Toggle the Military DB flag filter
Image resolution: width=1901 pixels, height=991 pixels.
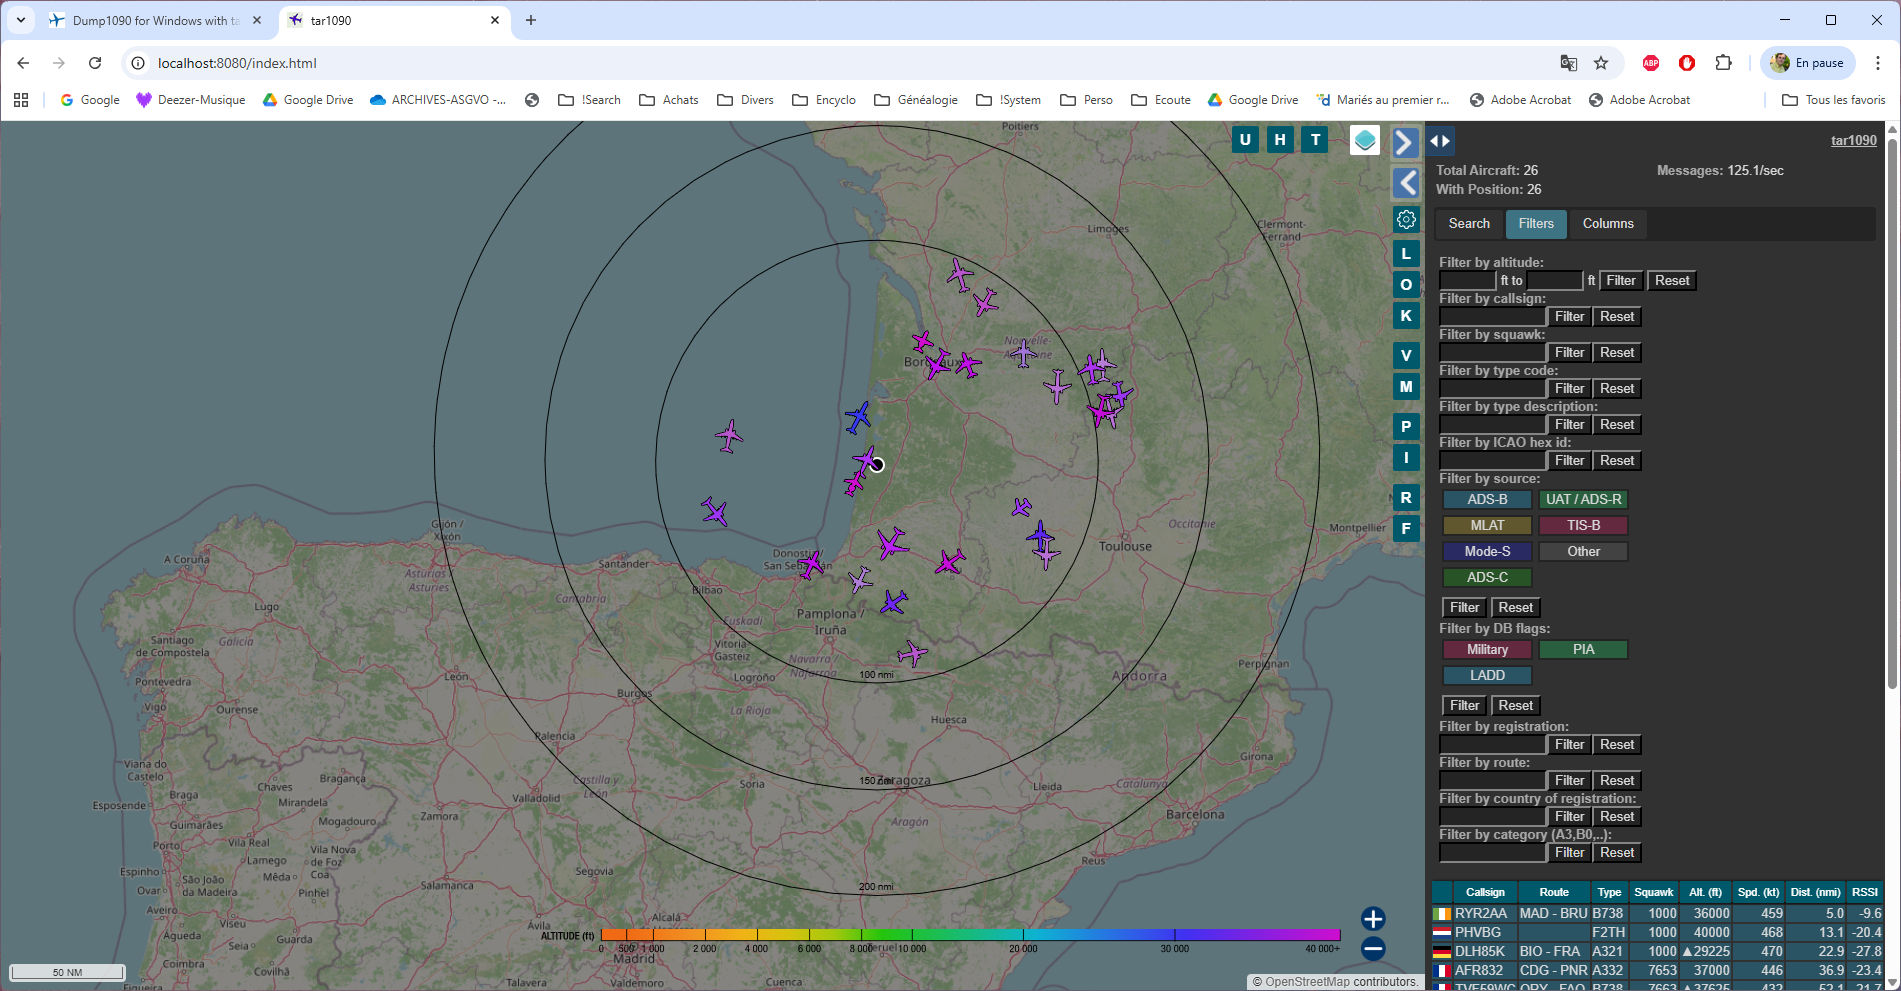[1487, 650]
